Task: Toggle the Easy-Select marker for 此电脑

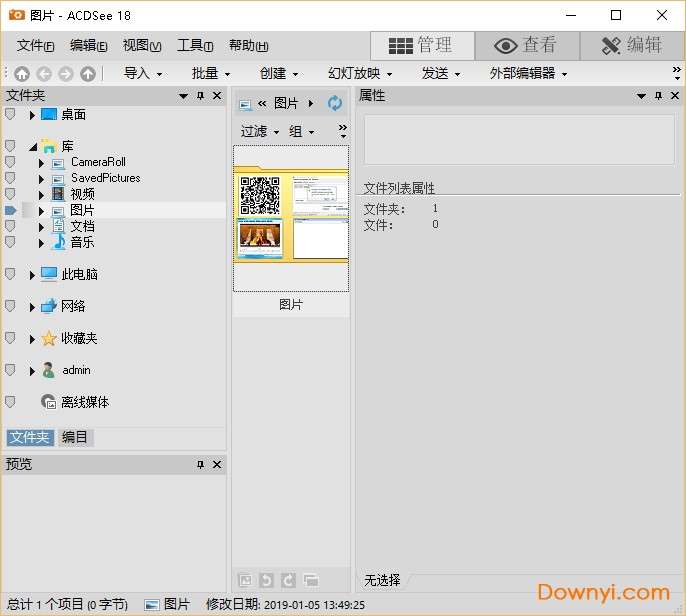Action: tap(11, 274)
